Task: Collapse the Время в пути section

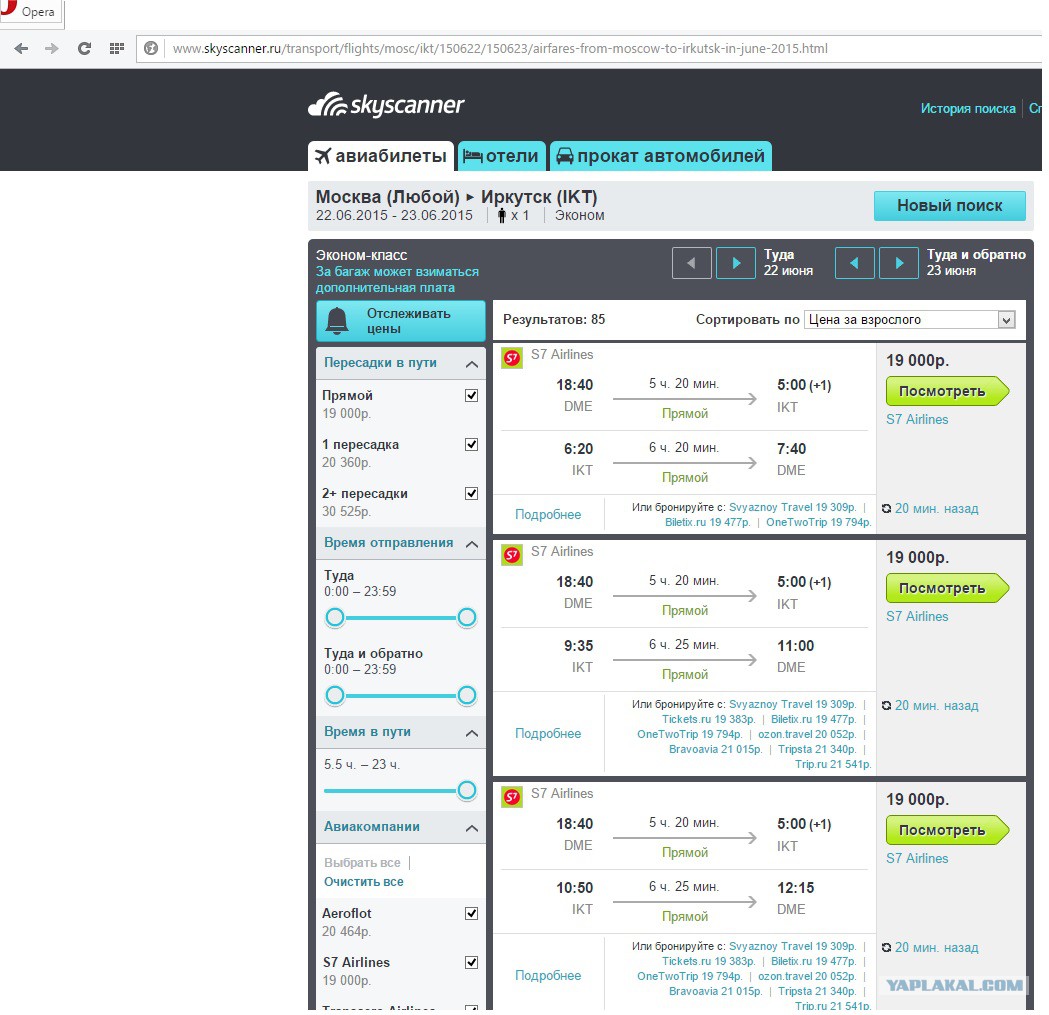Action: [472, 733]
